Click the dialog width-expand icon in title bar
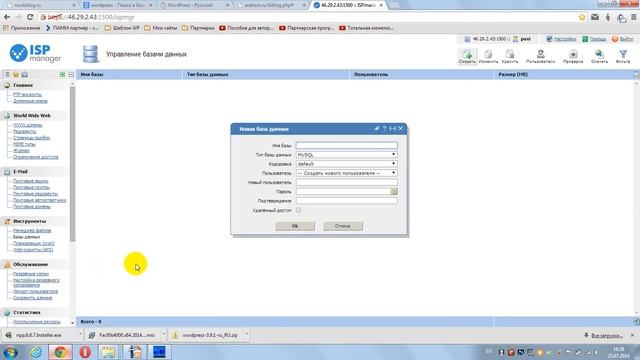Screen dimensions: 640x360 (392, 129)
